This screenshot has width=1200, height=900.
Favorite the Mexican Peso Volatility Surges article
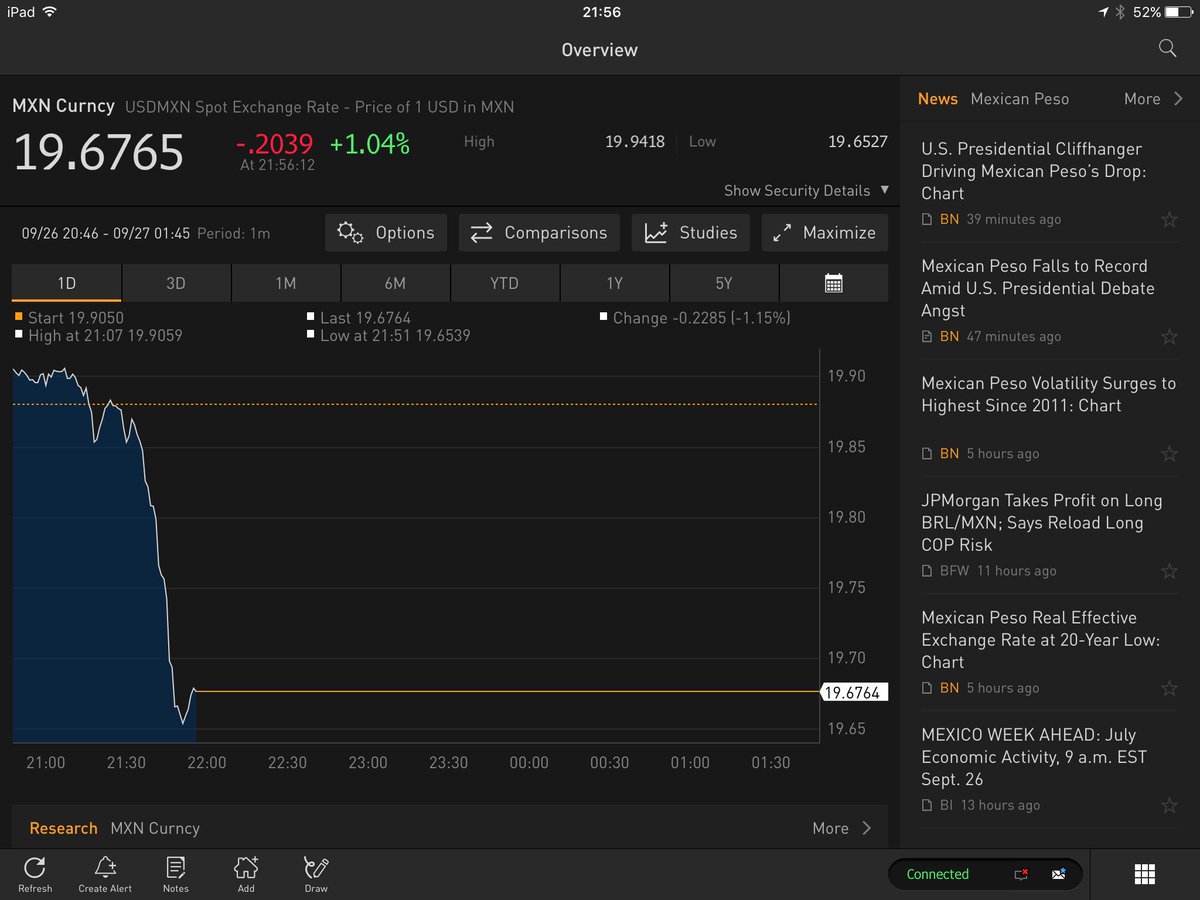click(x=1169, y=454)
